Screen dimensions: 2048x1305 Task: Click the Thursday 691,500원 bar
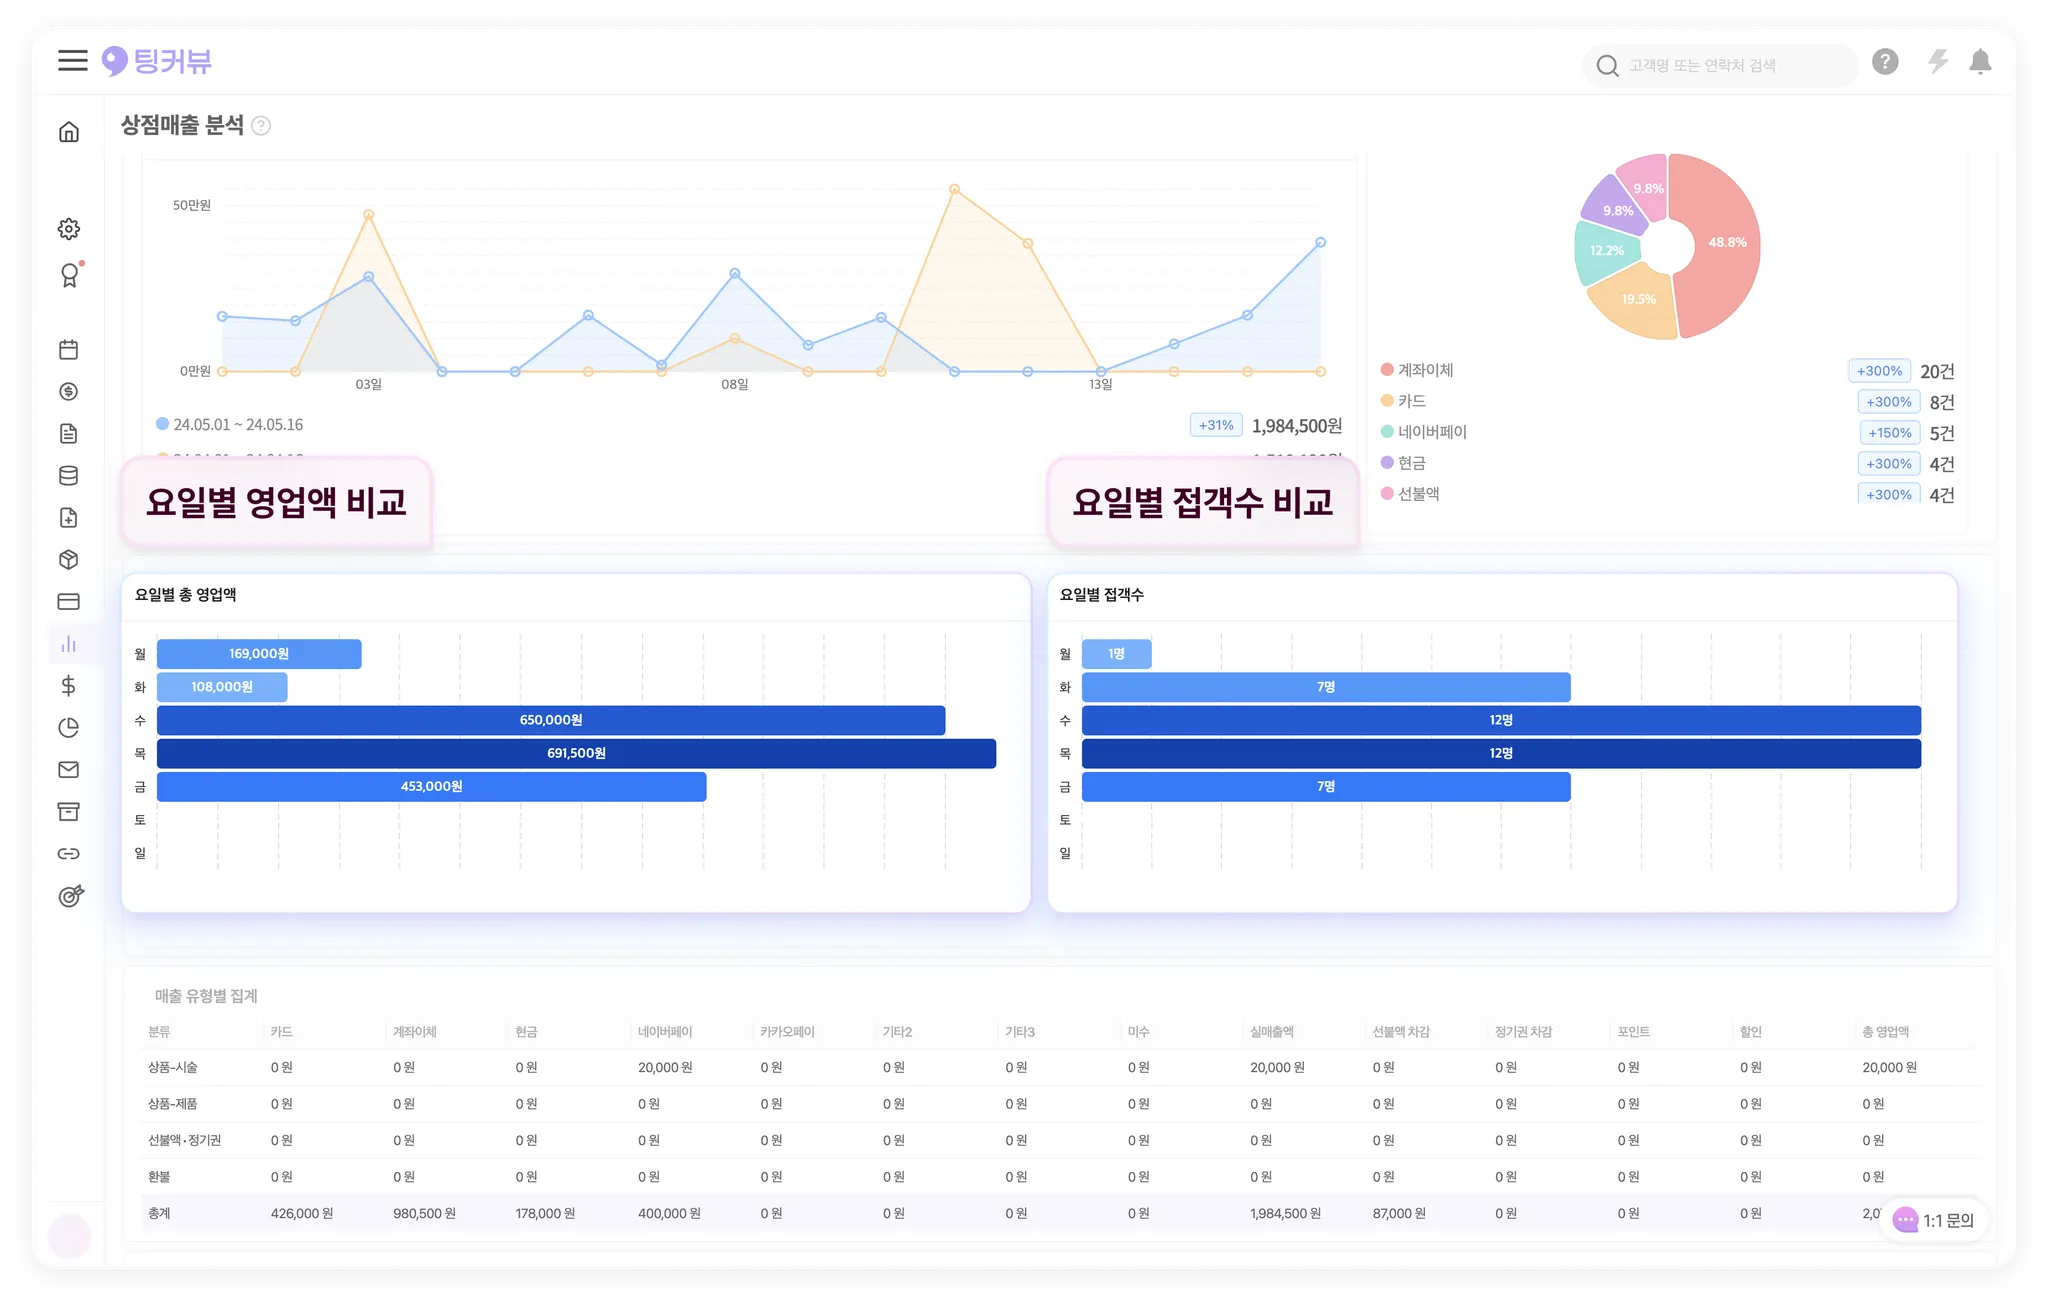point(576,754)
